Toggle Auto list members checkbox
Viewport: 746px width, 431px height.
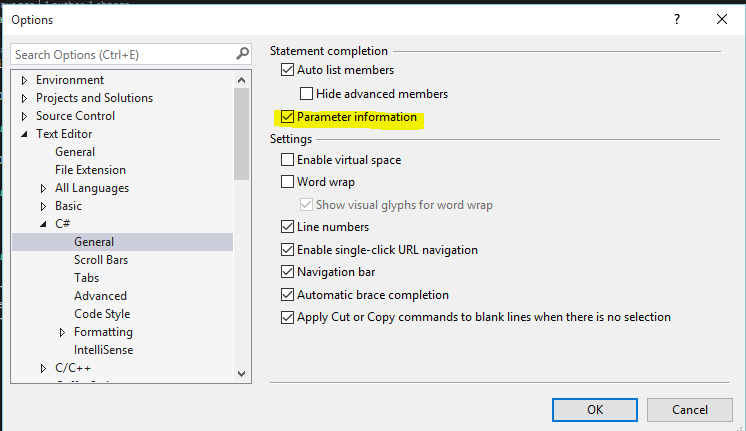(287, 70)
